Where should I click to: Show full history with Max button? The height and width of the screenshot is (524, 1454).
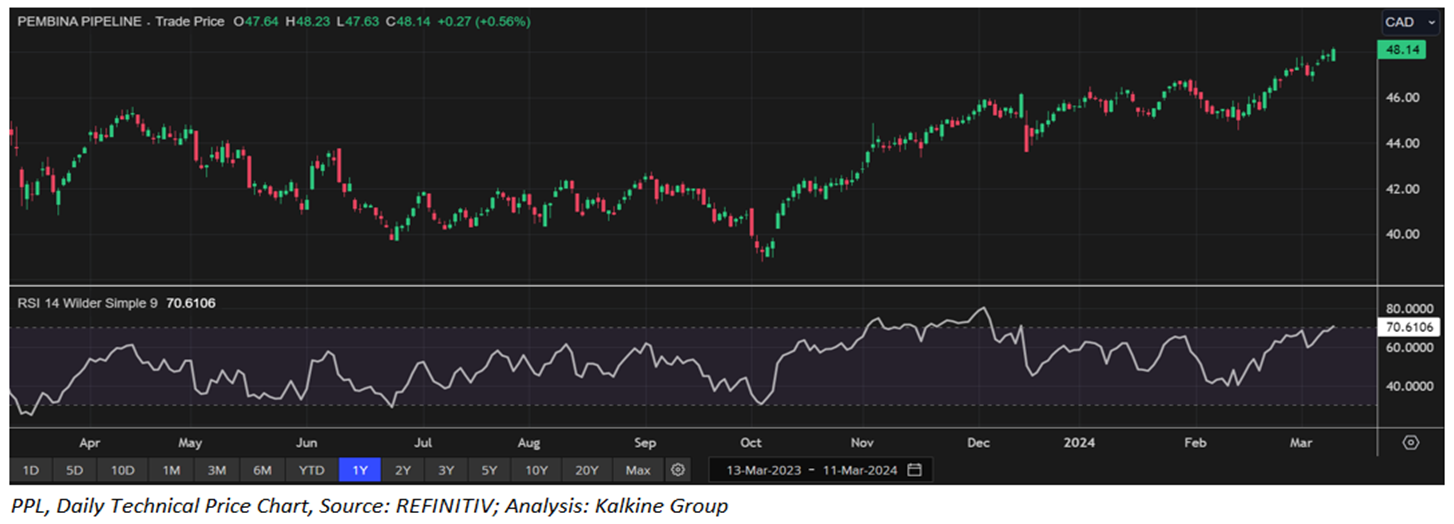[637, 470]
